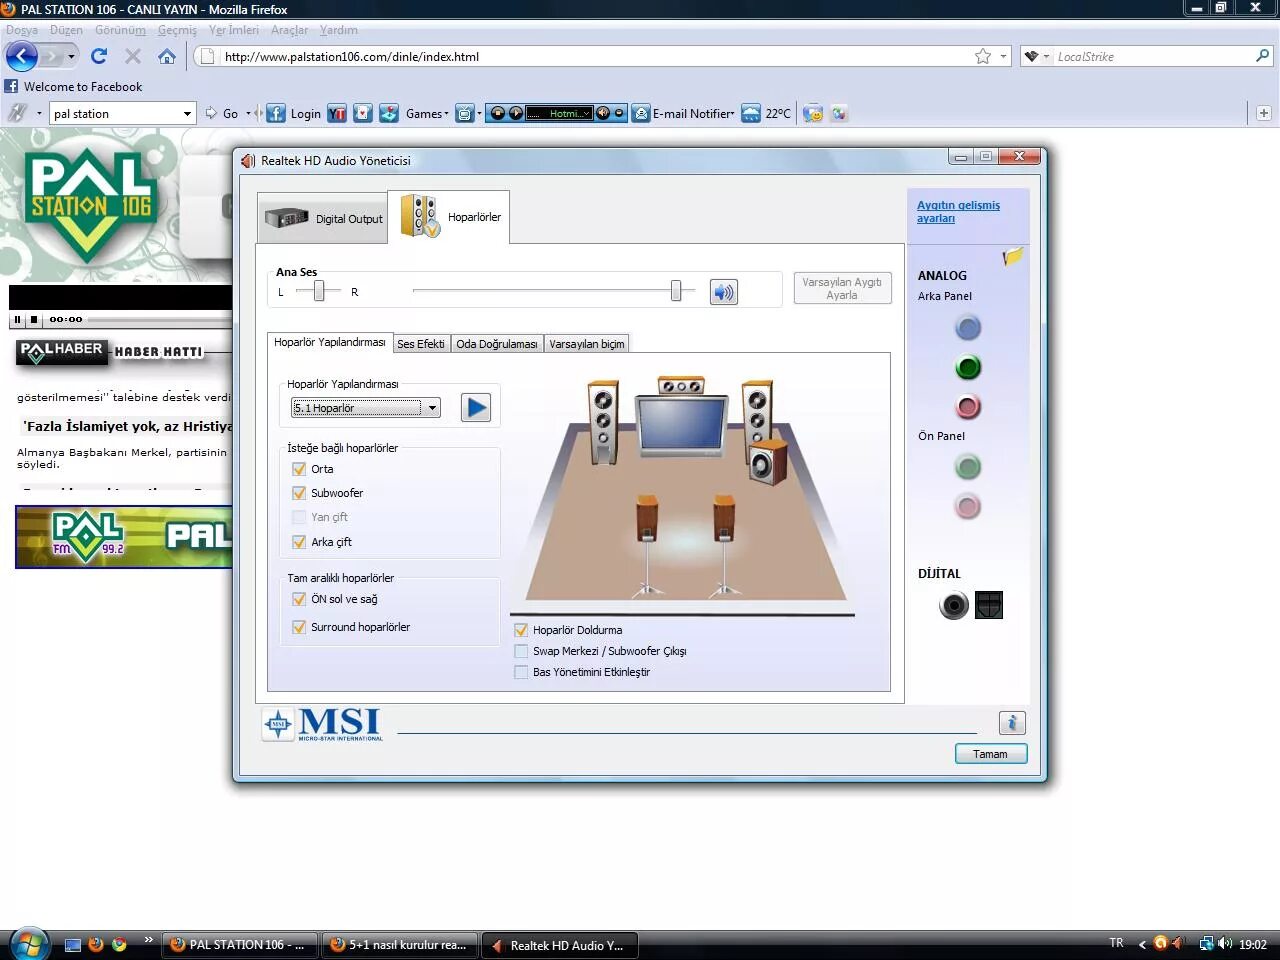Click the weather icon showing 22°C
Image resolution: width=1280 pixels, height=960 pixels.
coord(751,113)
